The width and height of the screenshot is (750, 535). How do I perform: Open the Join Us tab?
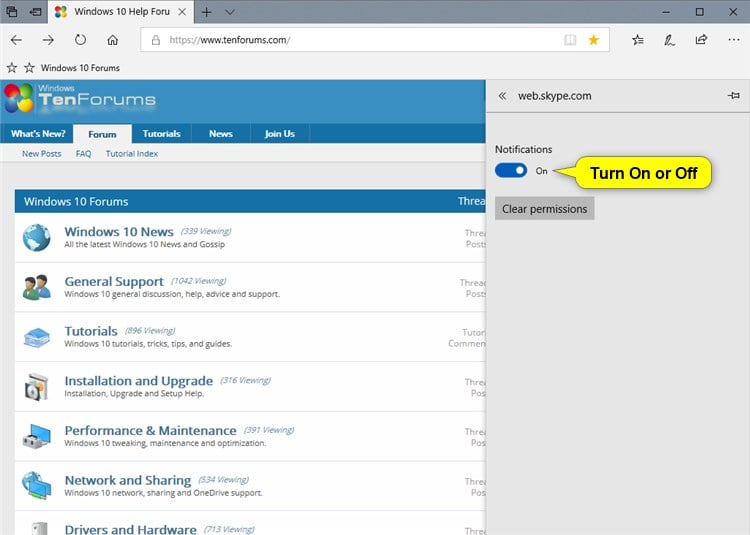[x=280, y=134]
